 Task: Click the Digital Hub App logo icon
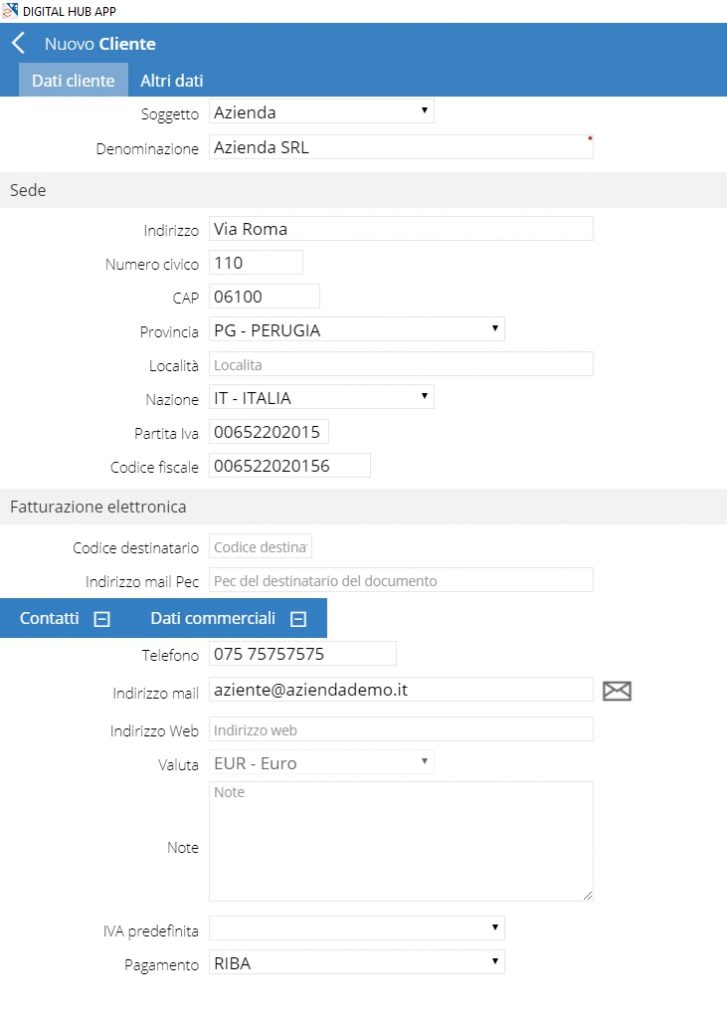click(x=10, y=11)
